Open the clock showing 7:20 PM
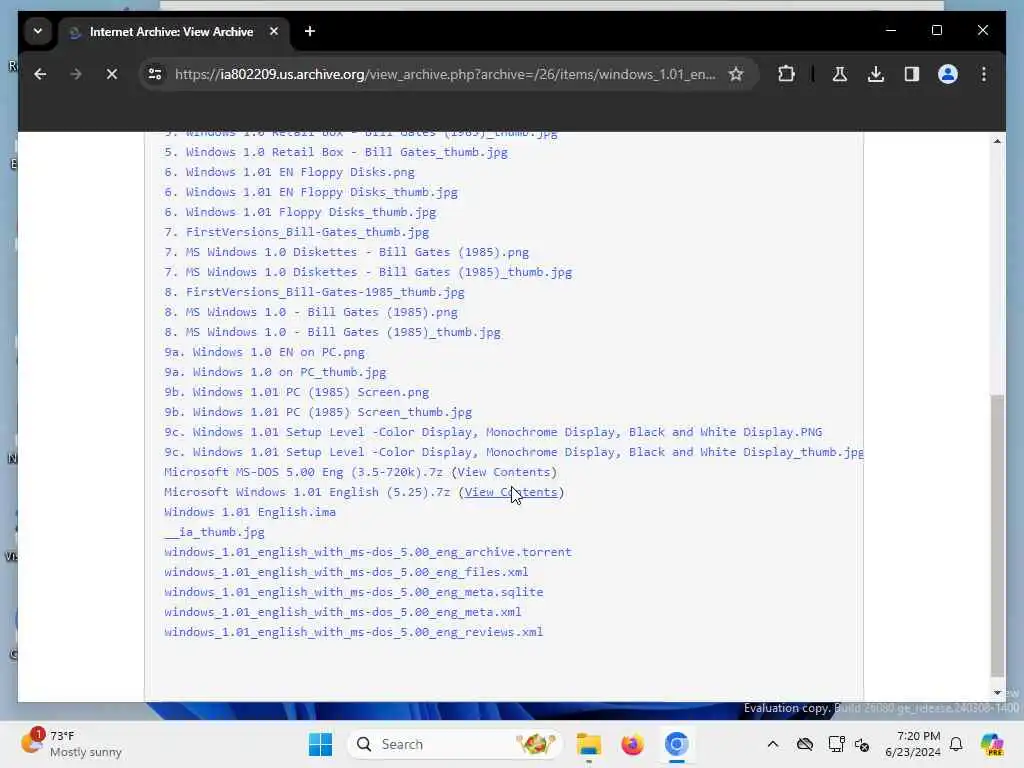1024x768 pixels. tap(912, 744)
